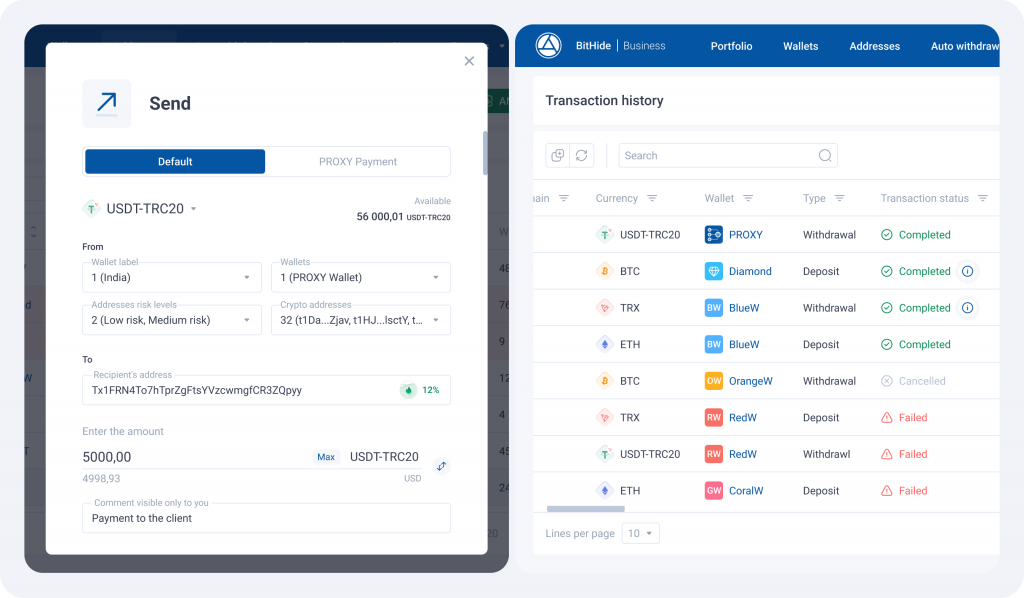
Task: Open Addresses risk levels dropdown
Action: [172, 320]
